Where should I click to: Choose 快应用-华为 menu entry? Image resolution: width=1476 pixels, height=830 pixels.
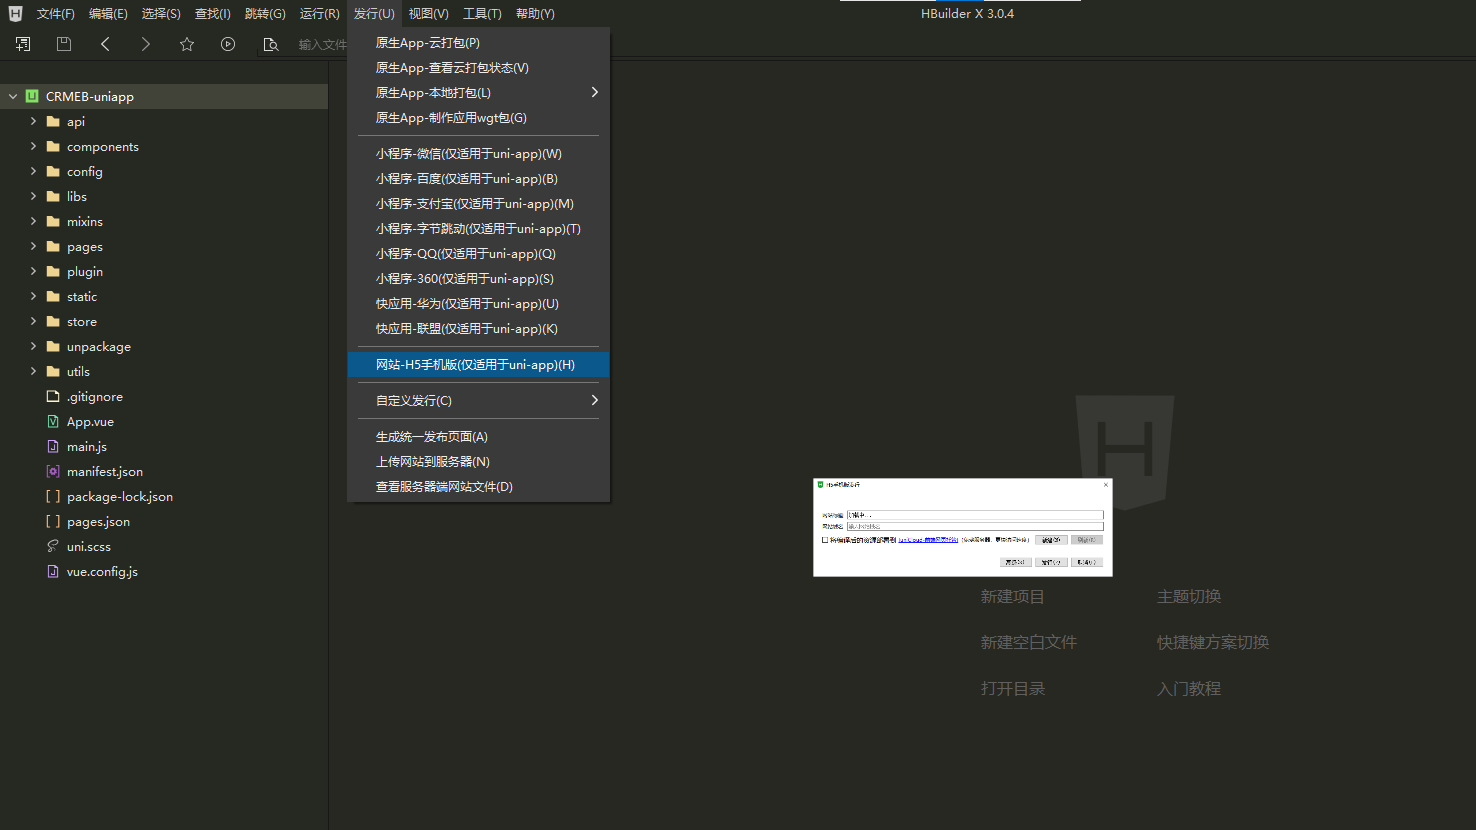(478, 303)
